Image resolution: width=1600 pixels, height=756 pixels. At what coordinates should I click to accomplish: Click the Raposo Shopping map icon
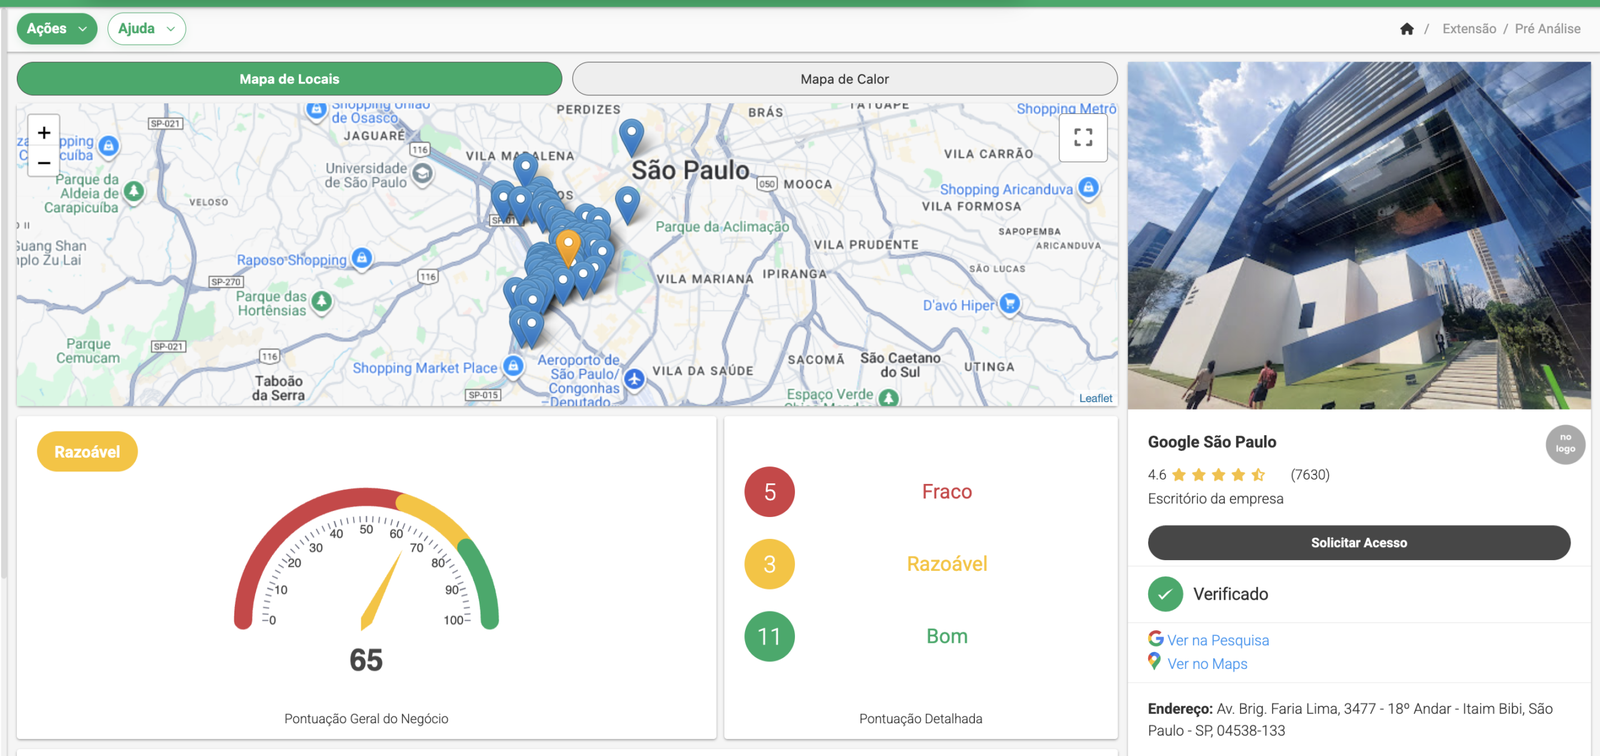click(x=362, y=258)
